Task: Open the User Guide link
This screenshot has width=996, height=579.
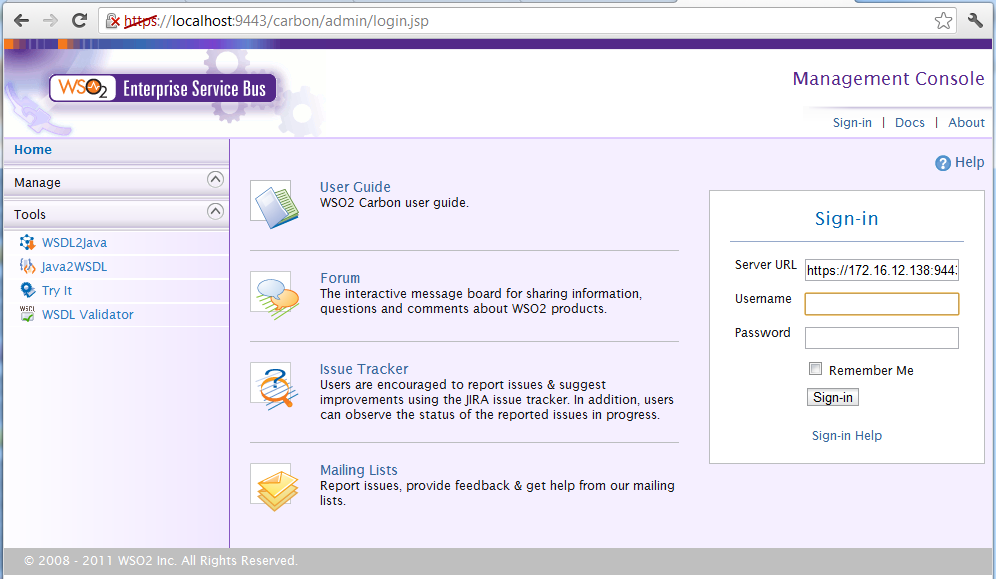Action: coord(355,187)
